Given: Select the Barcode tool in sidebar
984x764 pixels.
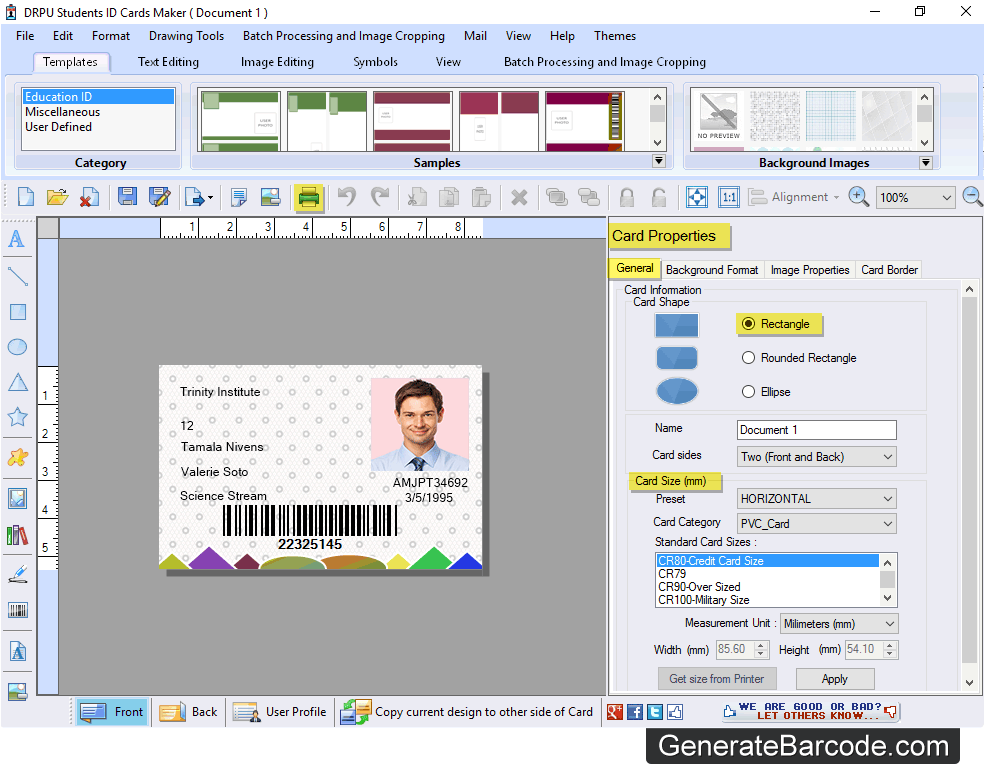Looking at the screenshot, I should (x=18, y=610).
